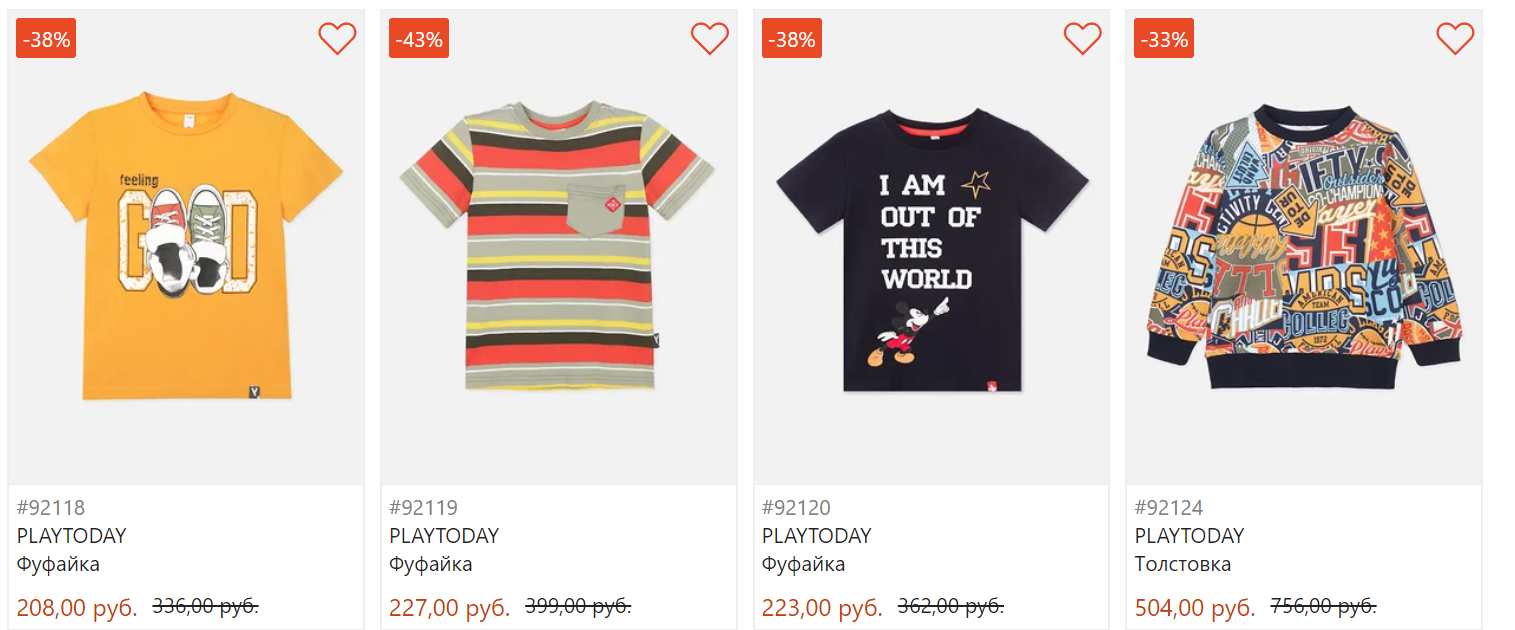Screen dimensions: 1515x630
Task: Open the colorful printed sweatshirt image
Action: click(1303, 245)
